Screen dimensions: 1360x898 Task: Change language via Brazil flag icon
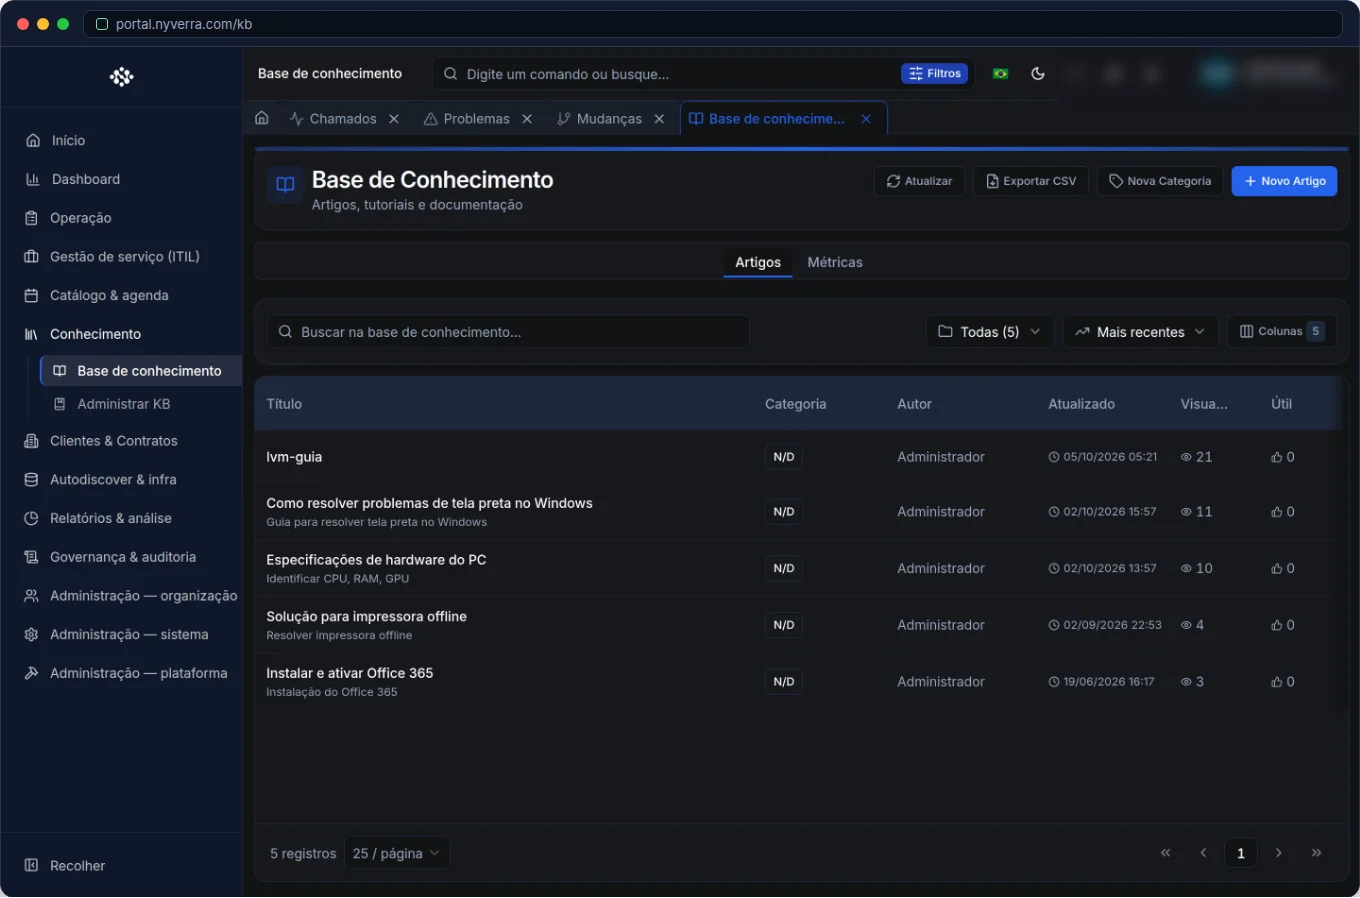1000,74
